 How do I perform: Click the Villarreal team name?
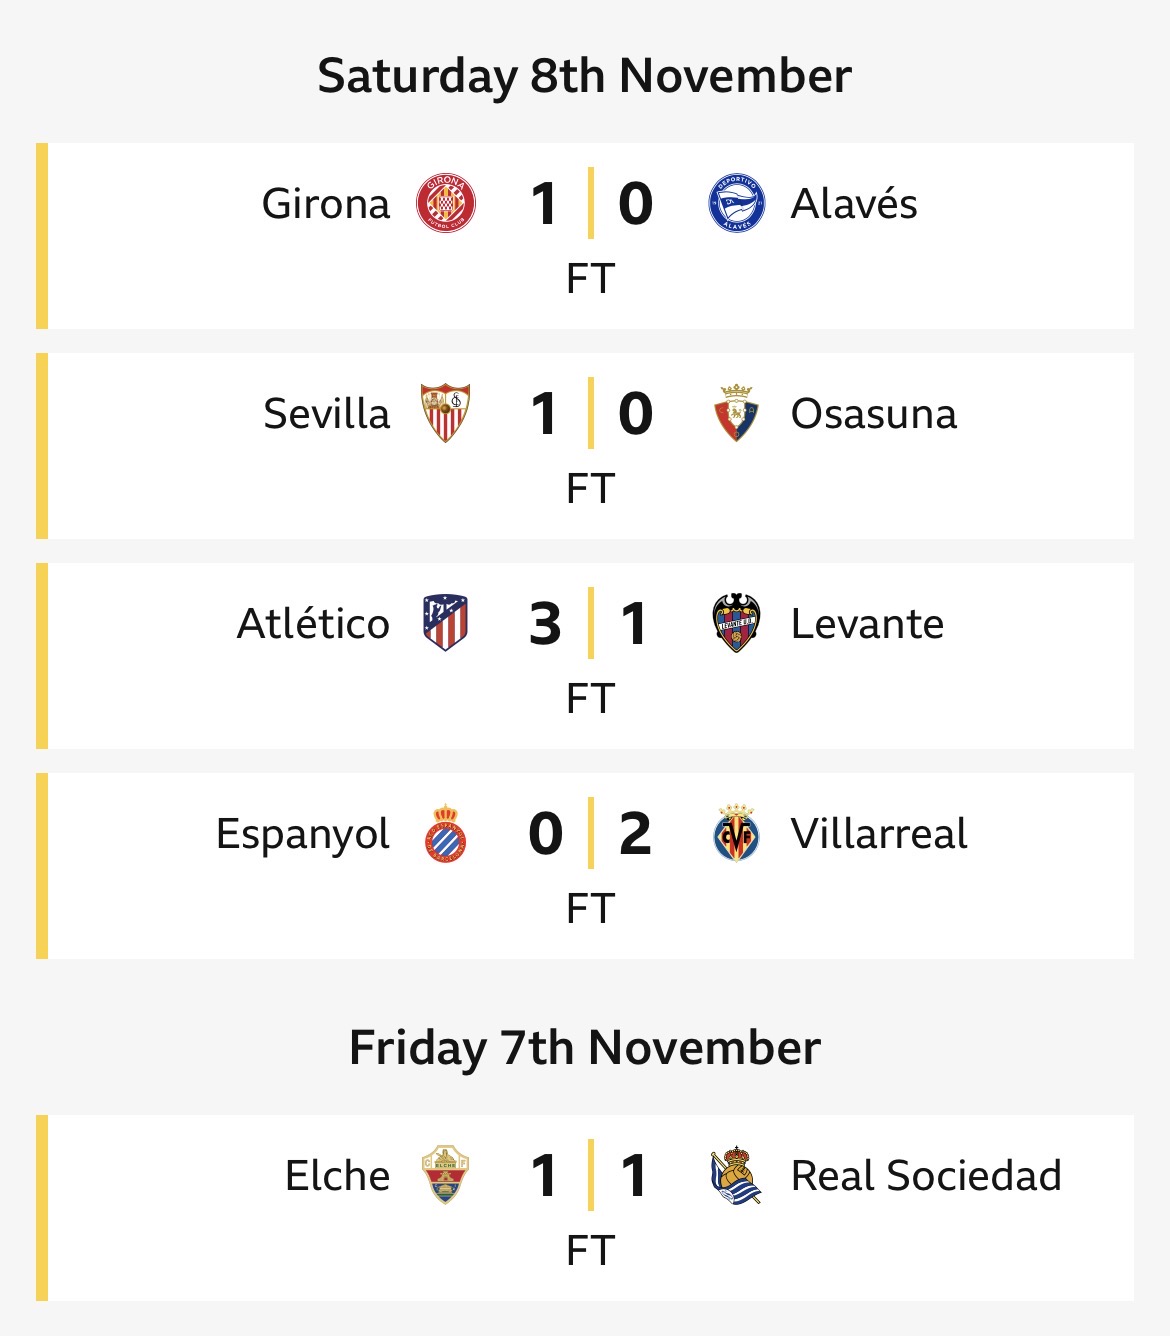point(879,834)
